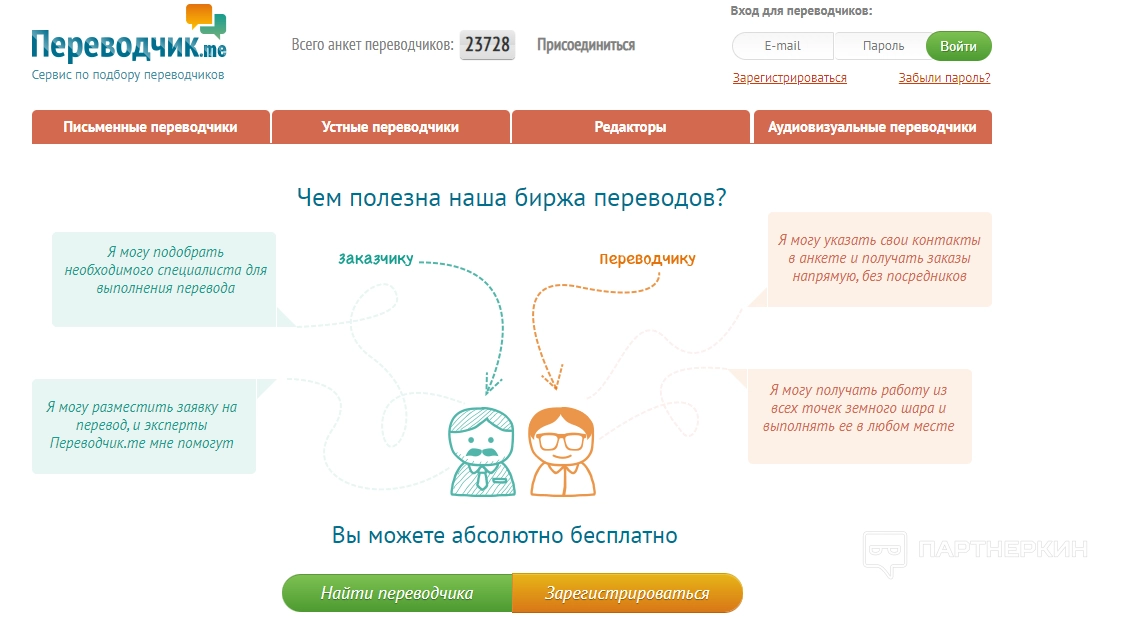Click the teal заказчику label
Viewport: 1139px width, 631px height.
pos(375,258)
